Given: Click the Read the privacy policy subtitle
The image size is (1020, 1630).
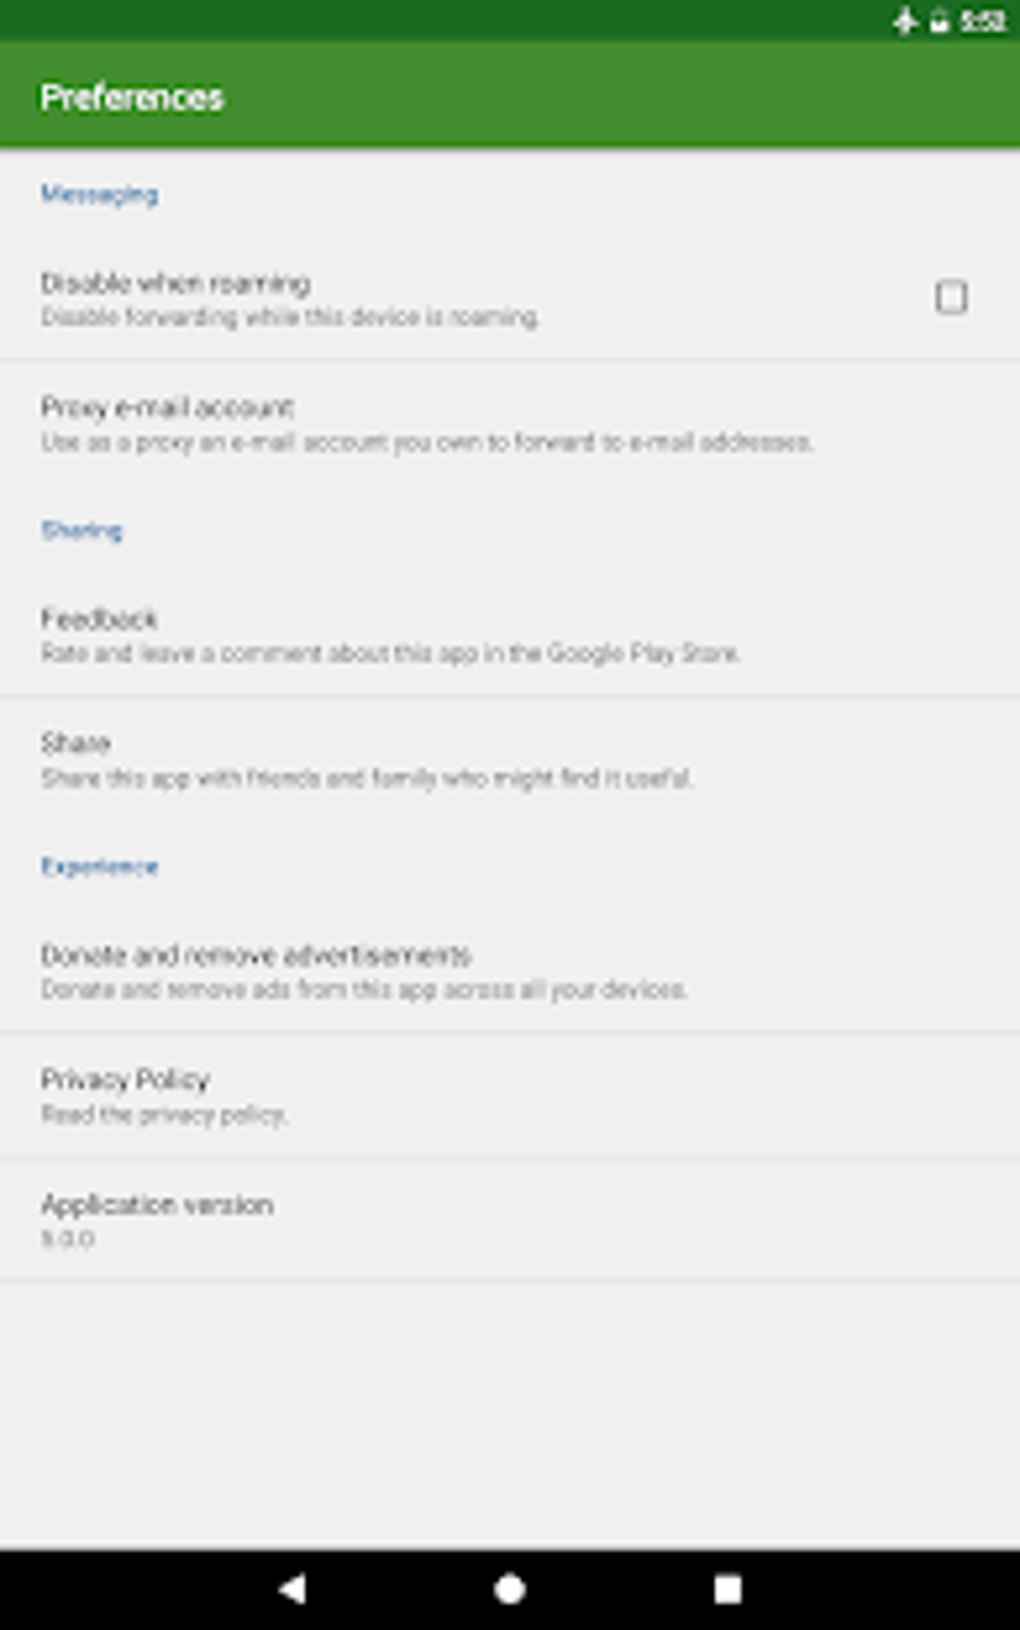Looking at the screenshot, I should click(x=164, y=1114).
